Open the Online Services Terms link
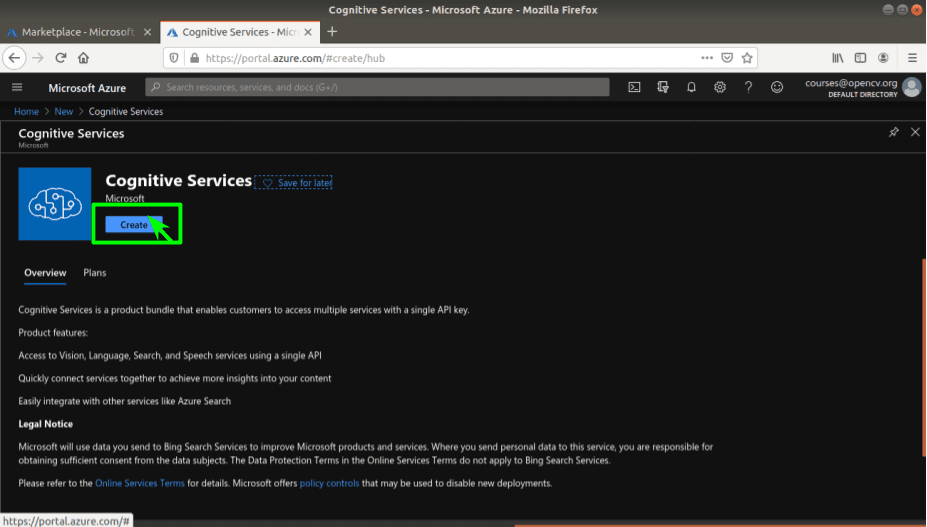The image size is (927, 527). point(140,483)
